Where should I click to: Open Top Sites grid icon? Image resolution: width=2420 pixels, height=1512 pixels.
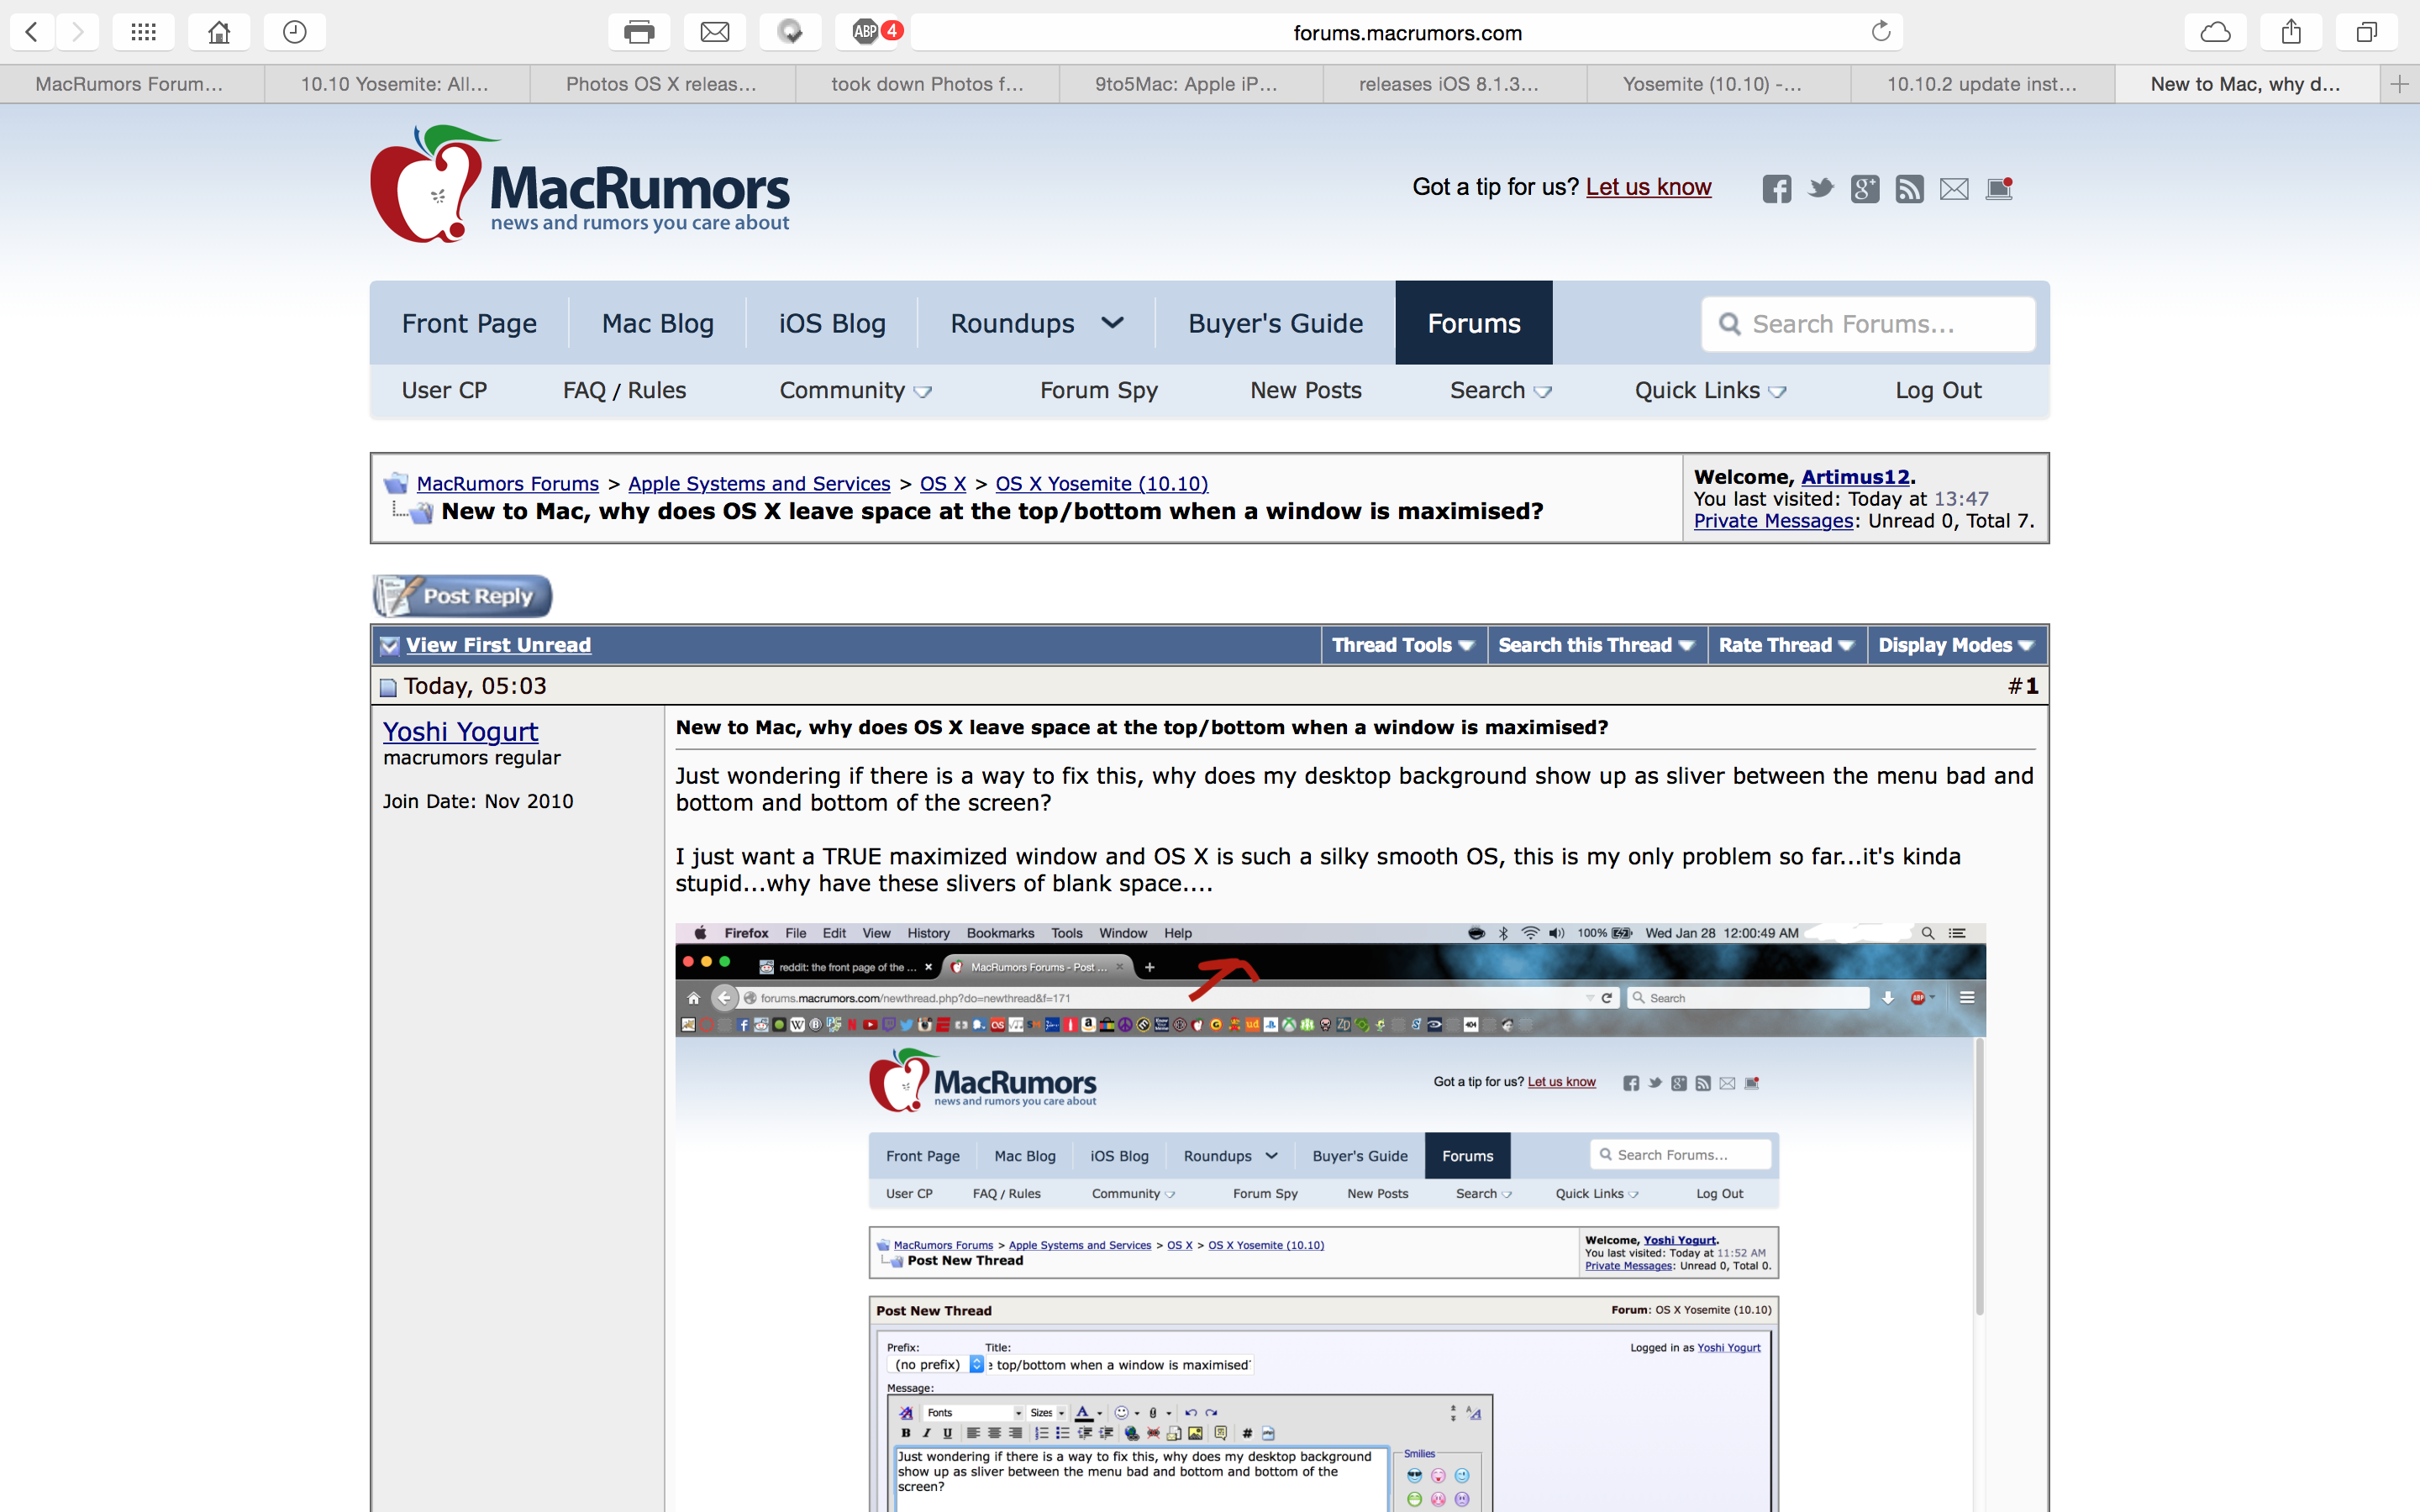point(143,32)
